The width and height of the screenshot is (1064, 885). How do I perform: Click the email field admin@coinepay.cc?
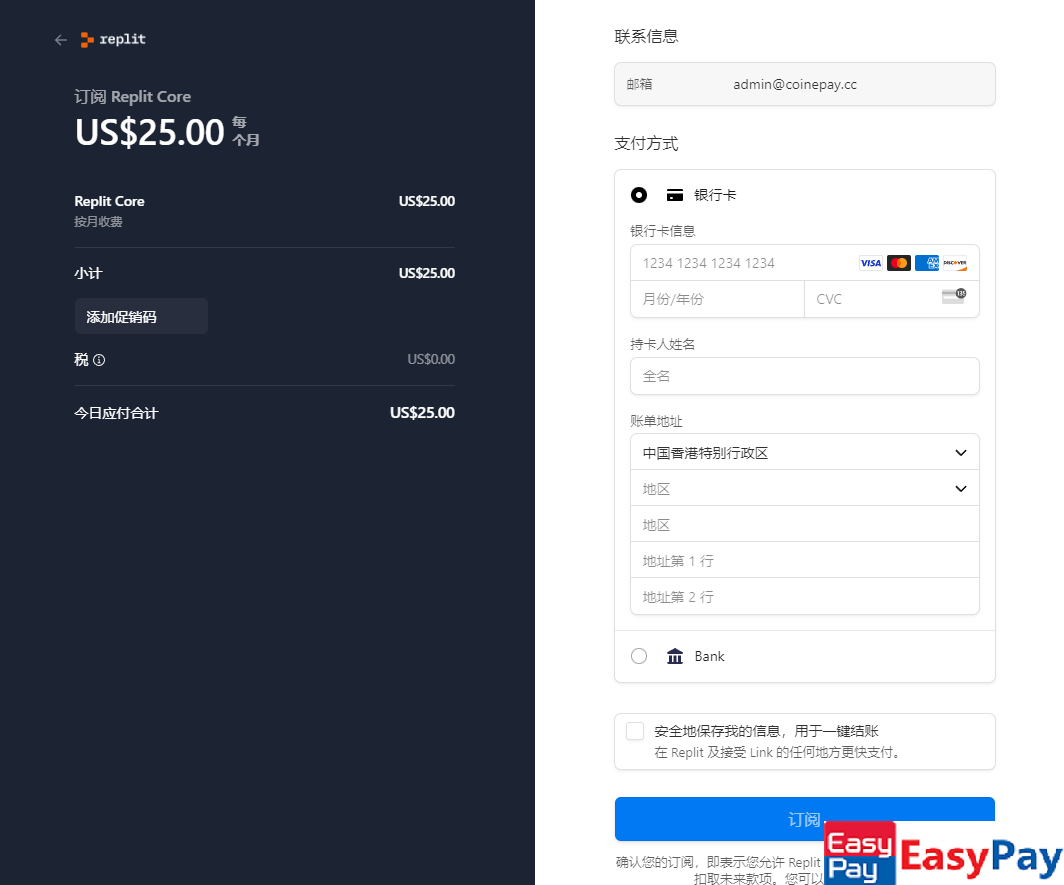(x=805, y=84)
